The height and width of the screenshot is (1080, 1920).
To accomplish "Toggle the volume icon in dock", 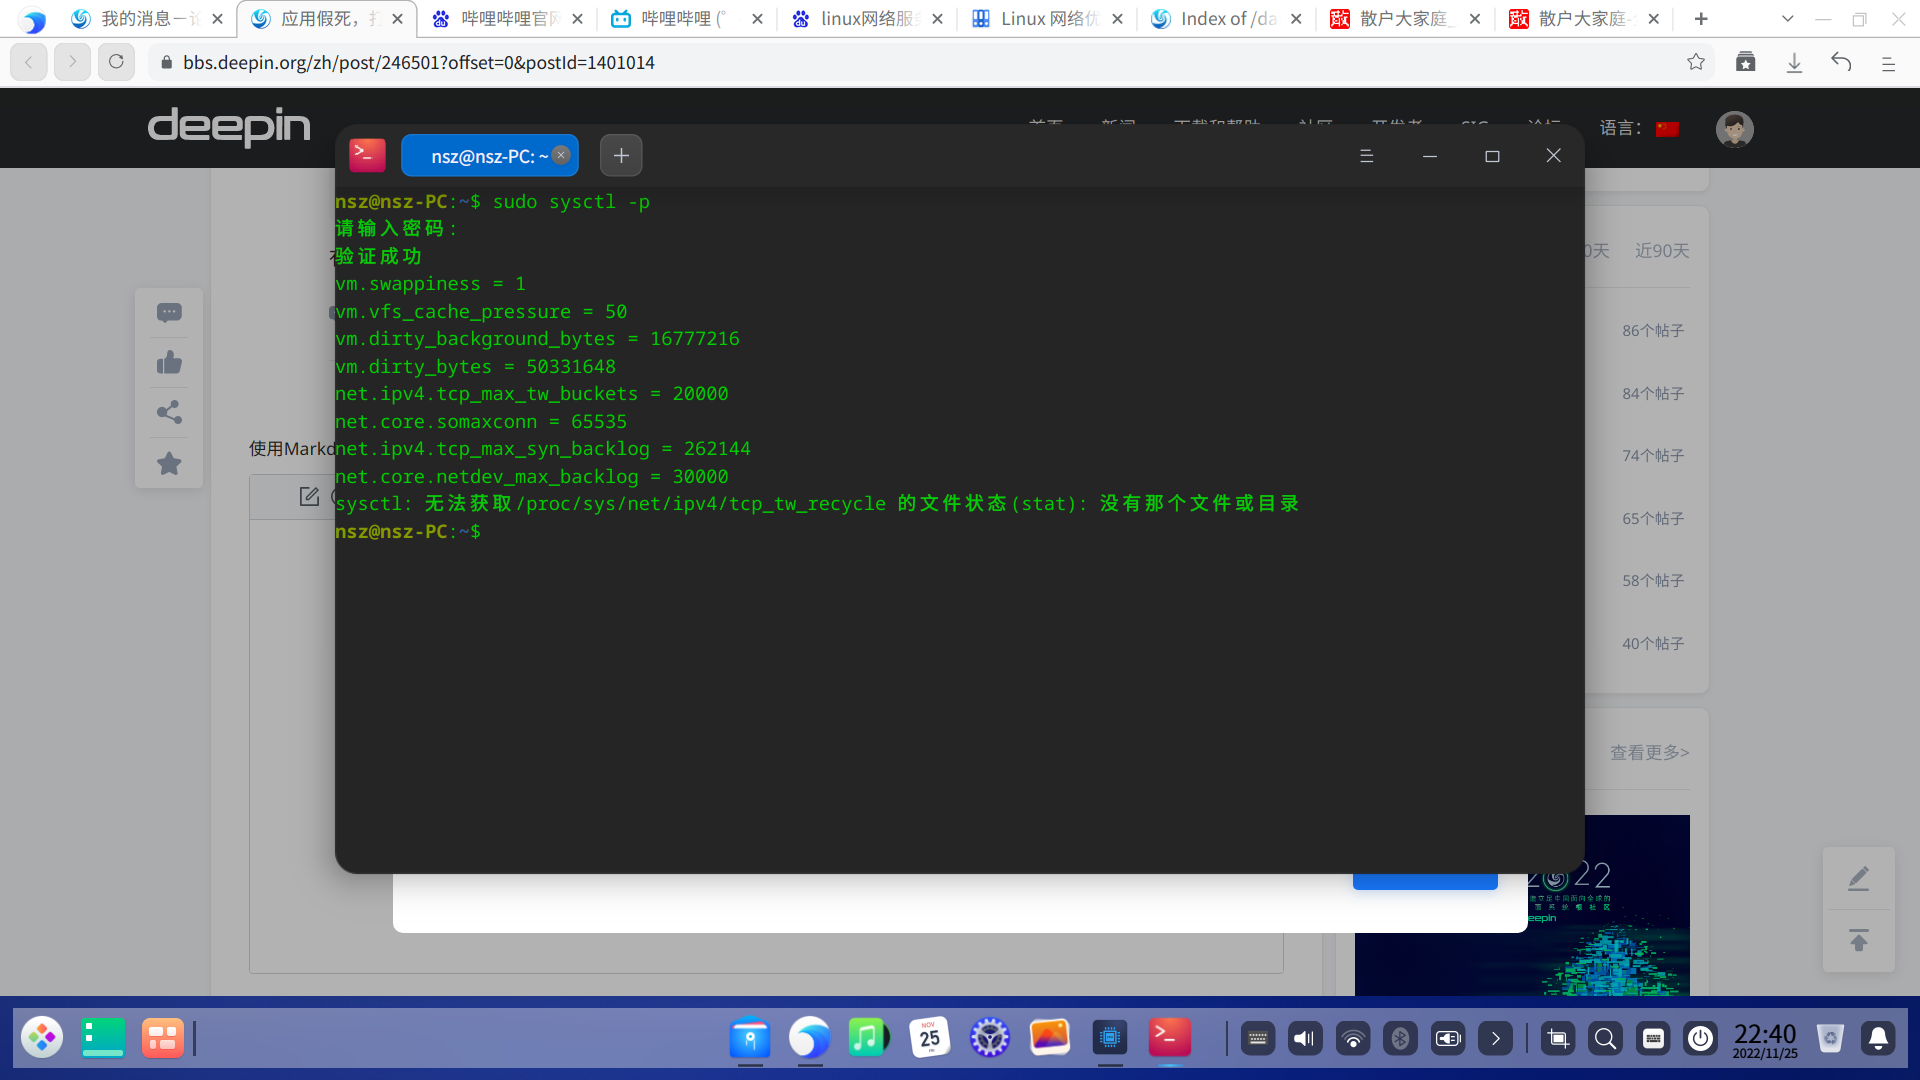I will pos(1304,1039).
